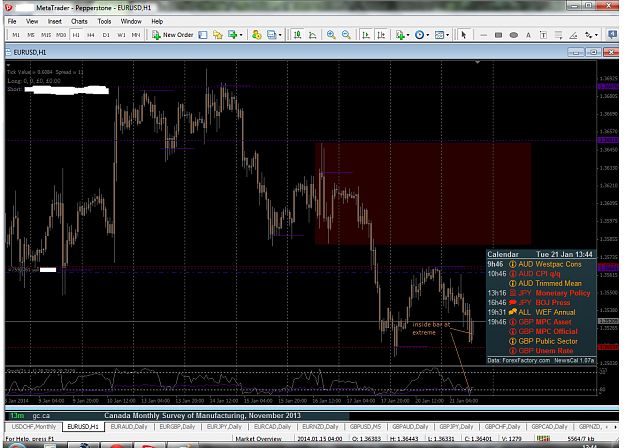Screen dimensions: 625x448
Task: Click 'inside bar at extreme' chart annotation
Action: click(431, 329)
